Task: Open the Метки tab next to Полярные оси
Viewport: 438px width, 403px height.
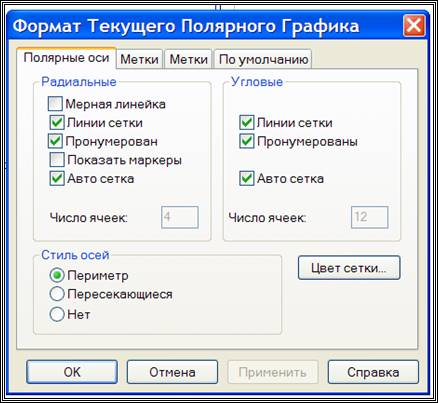Action: click(x=139, y=59)
